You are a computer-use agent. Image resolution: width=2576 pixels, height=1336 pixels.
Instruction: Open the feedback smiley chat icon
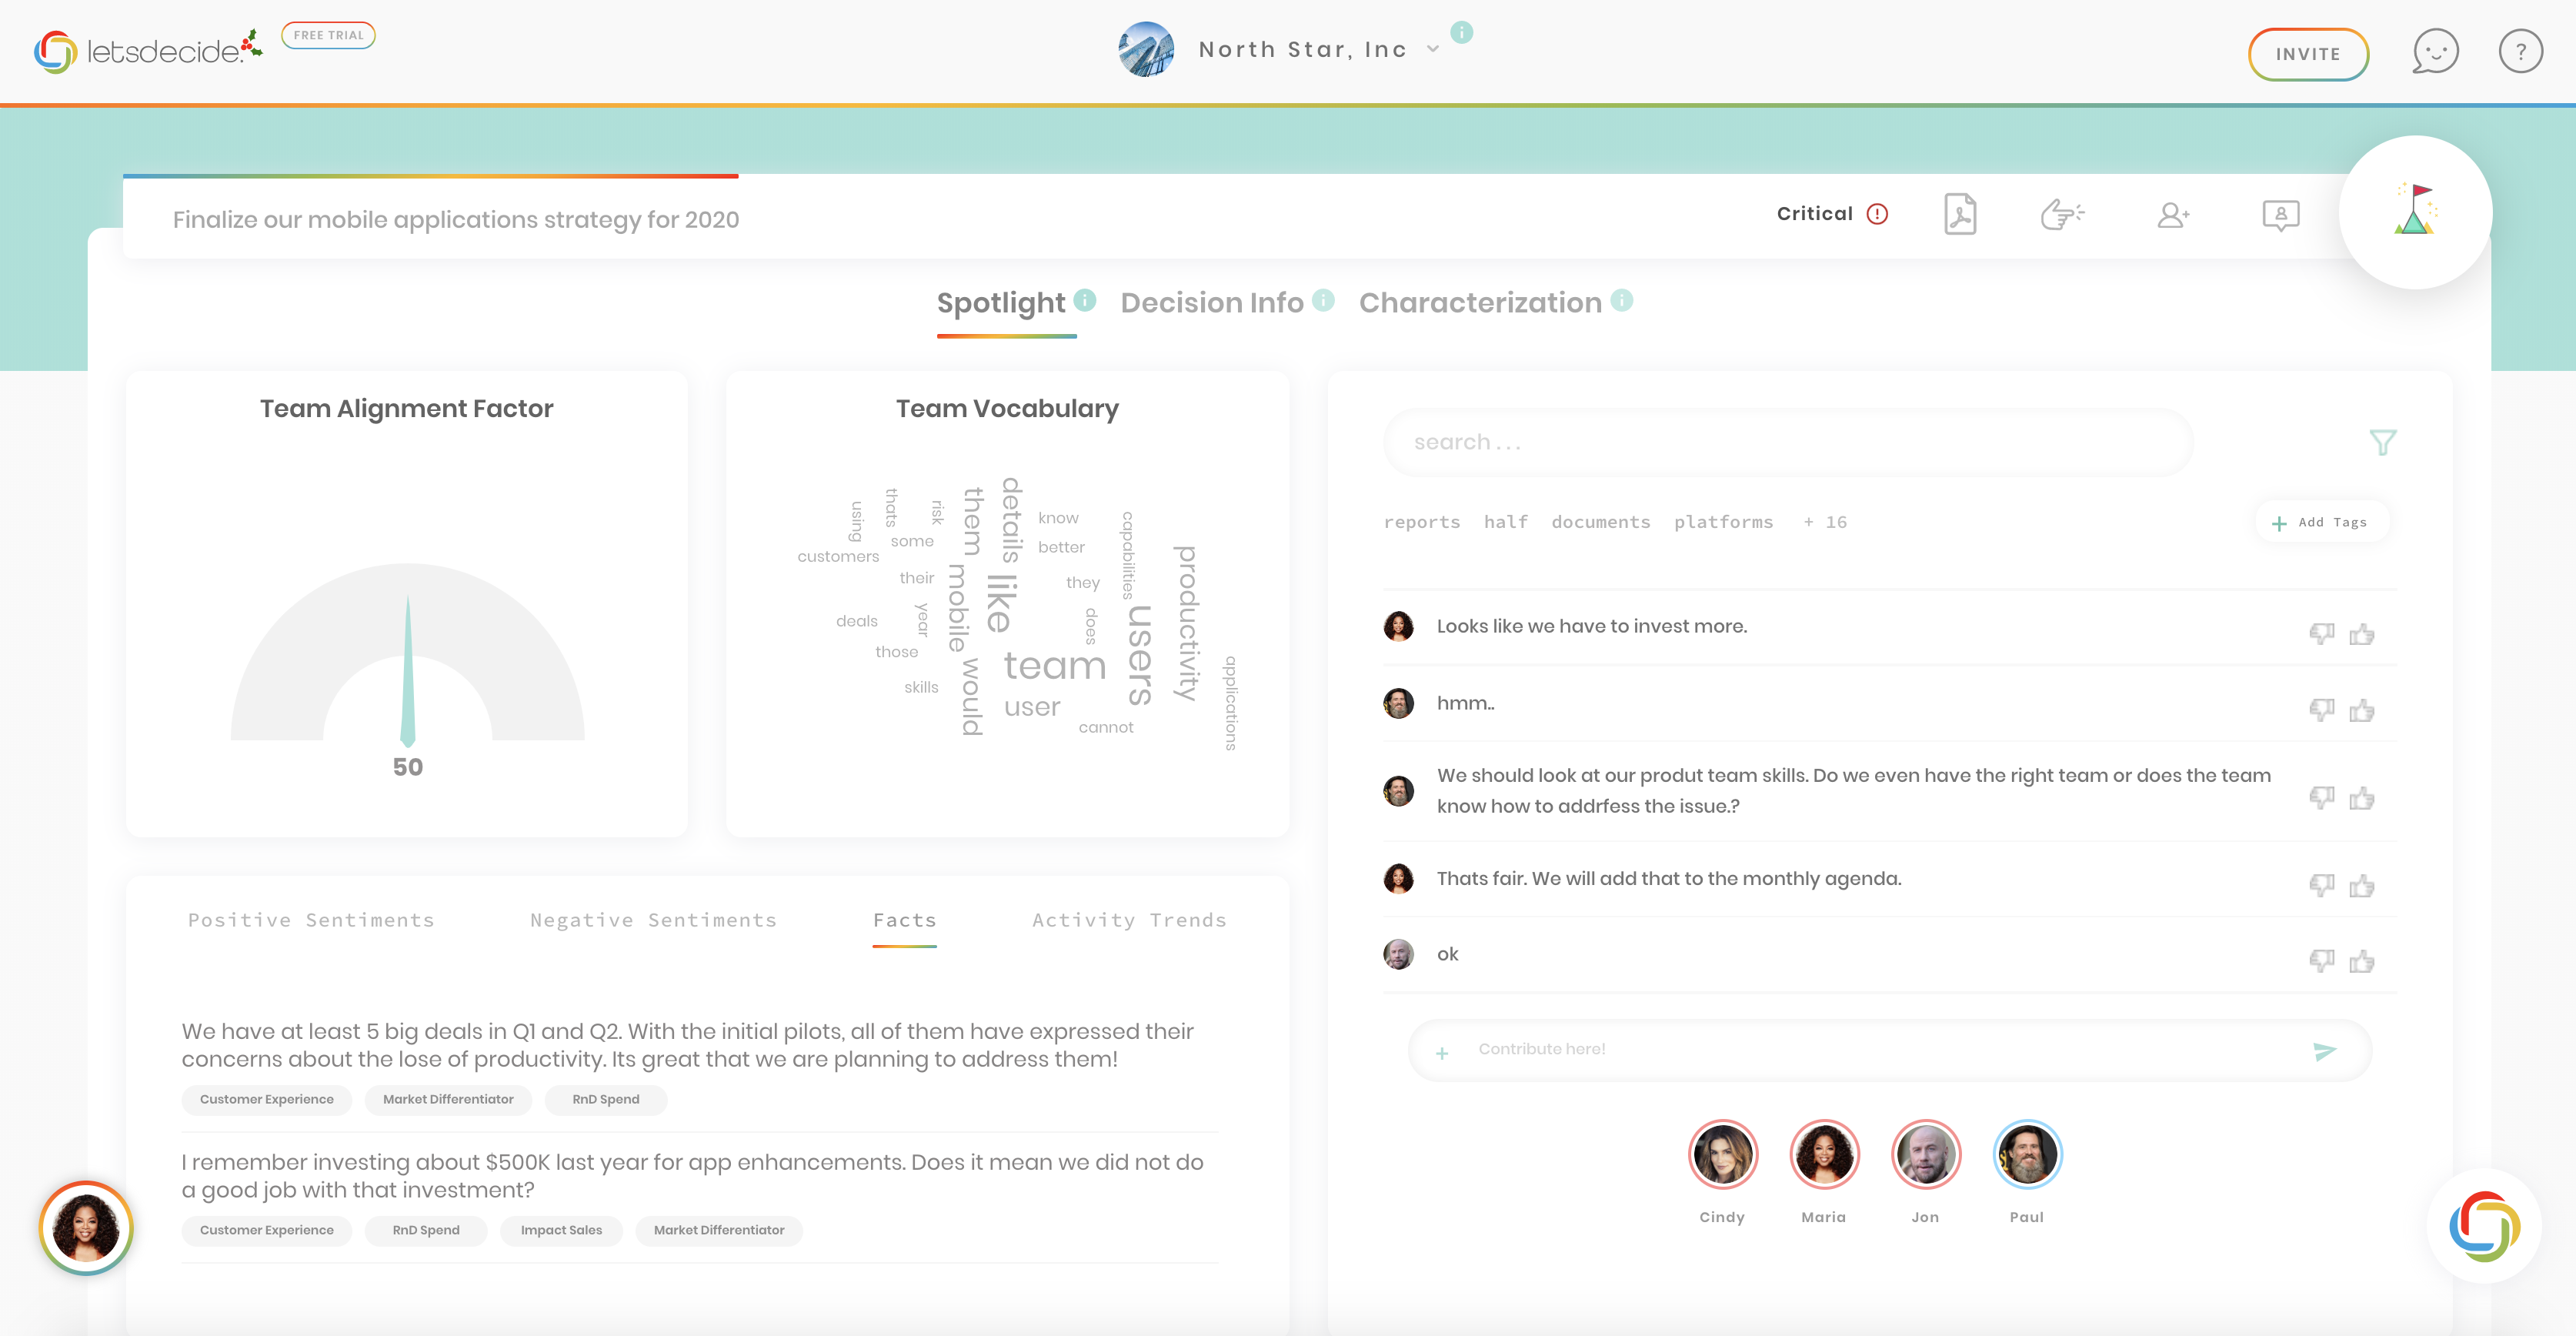2435,51
